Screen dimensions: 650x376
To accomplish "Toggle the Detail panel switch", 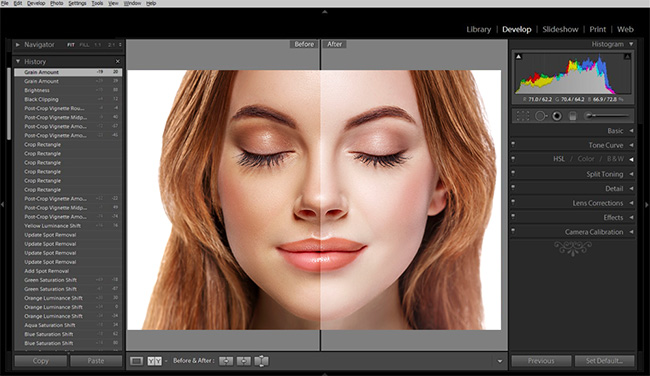I will (x=513, y=188).
